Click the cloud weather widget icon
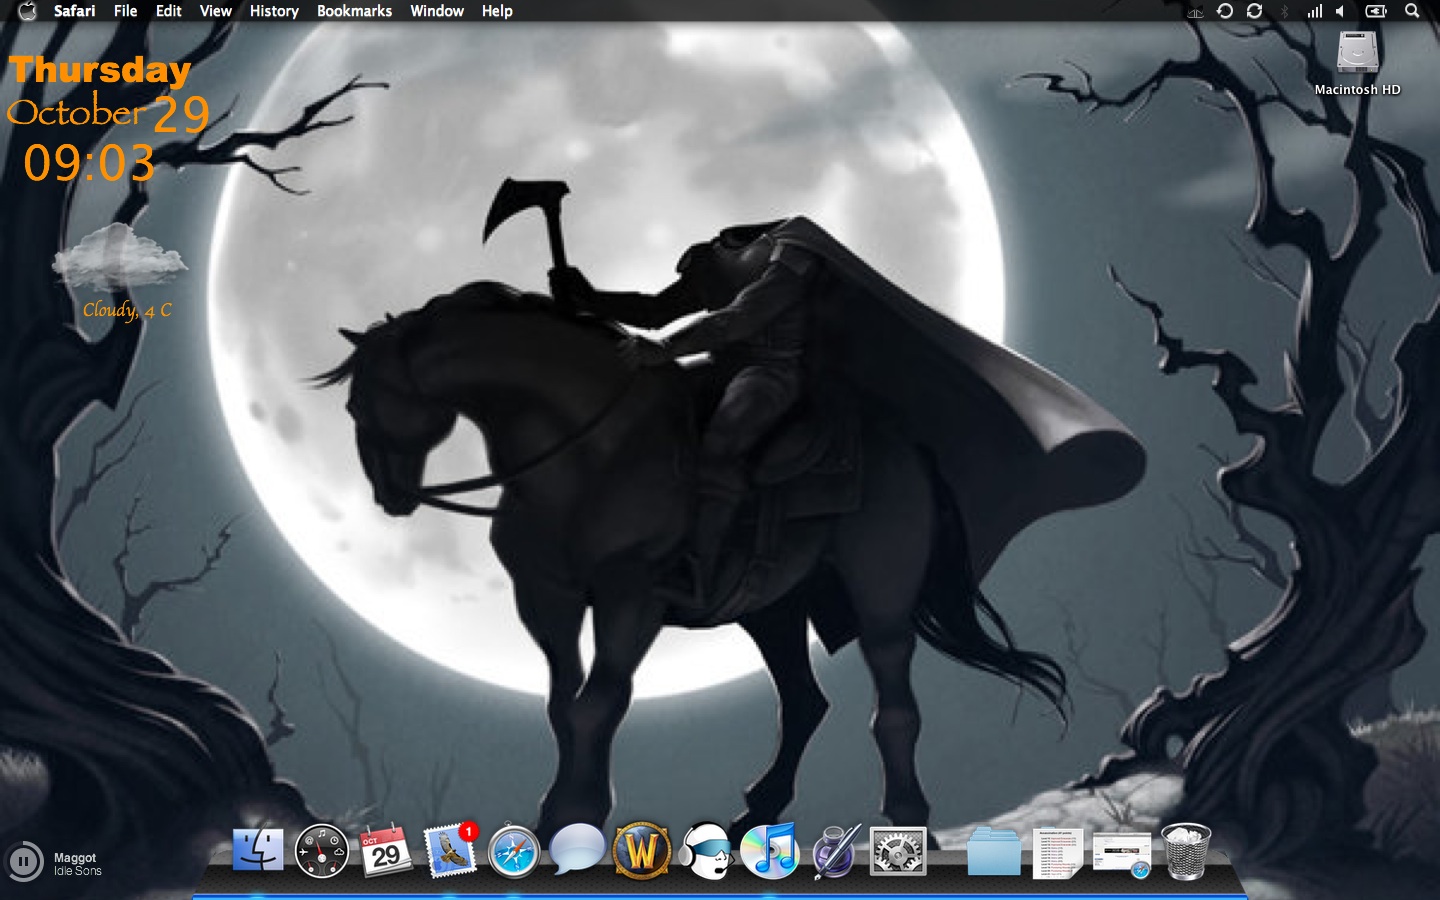The height and width of the screenshot is (900, 1440). [x=119, y=258]
